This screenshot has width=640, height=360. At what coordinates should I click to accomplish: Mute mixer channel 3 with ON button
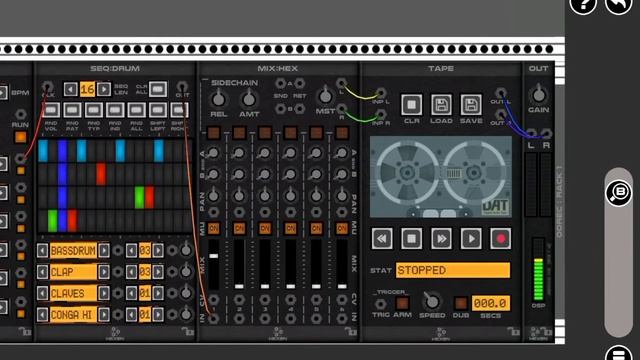click(x=265, y=229)
